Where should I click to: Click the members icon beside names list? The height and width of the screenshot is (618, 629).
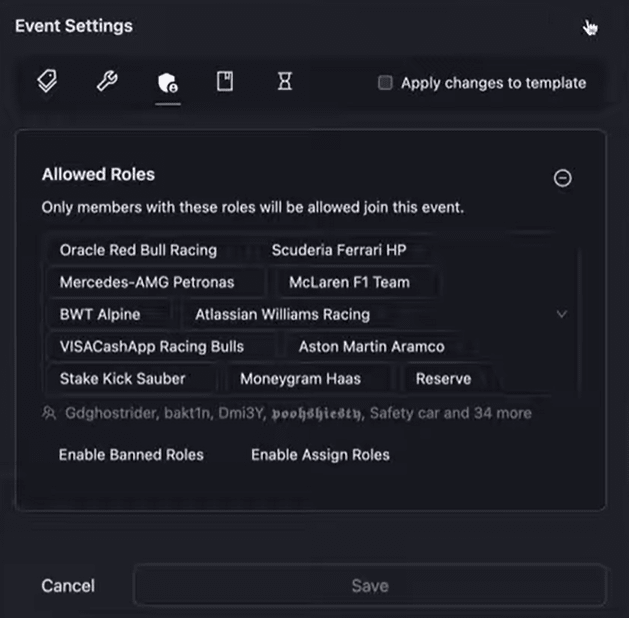(x=49, y=413)
